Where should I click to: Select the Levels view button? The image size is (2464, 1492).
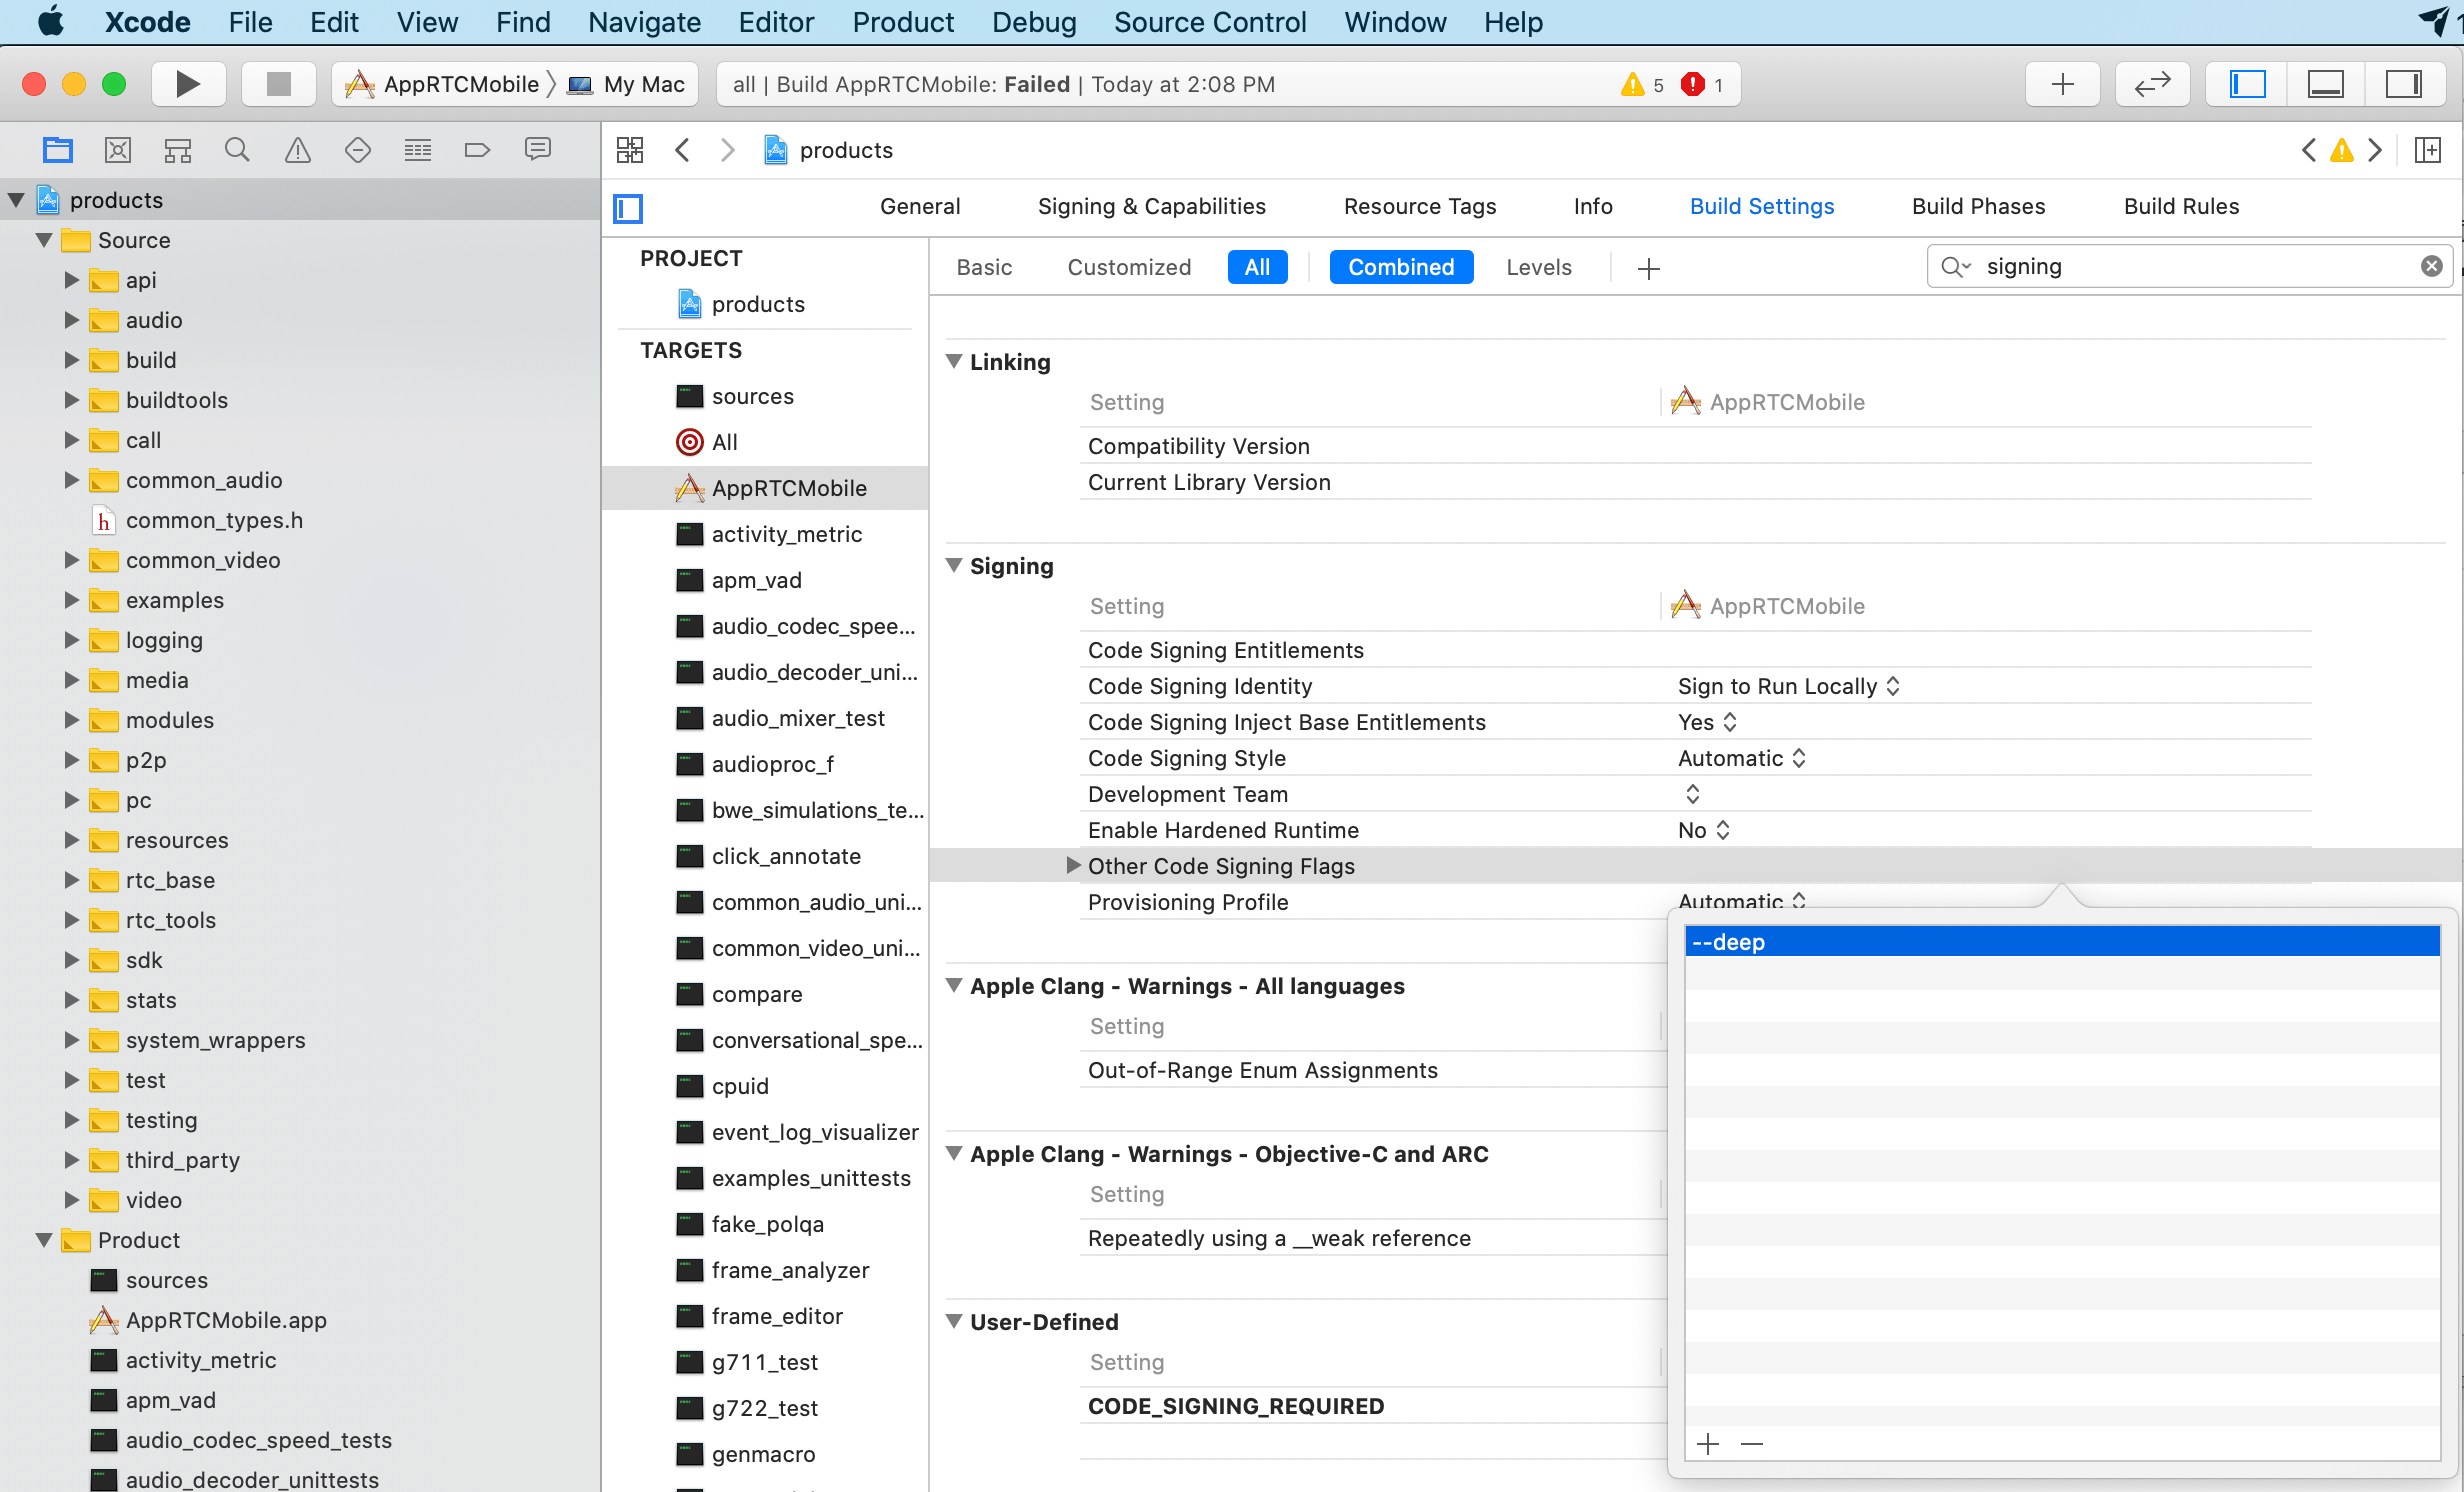click(1538, 267)
